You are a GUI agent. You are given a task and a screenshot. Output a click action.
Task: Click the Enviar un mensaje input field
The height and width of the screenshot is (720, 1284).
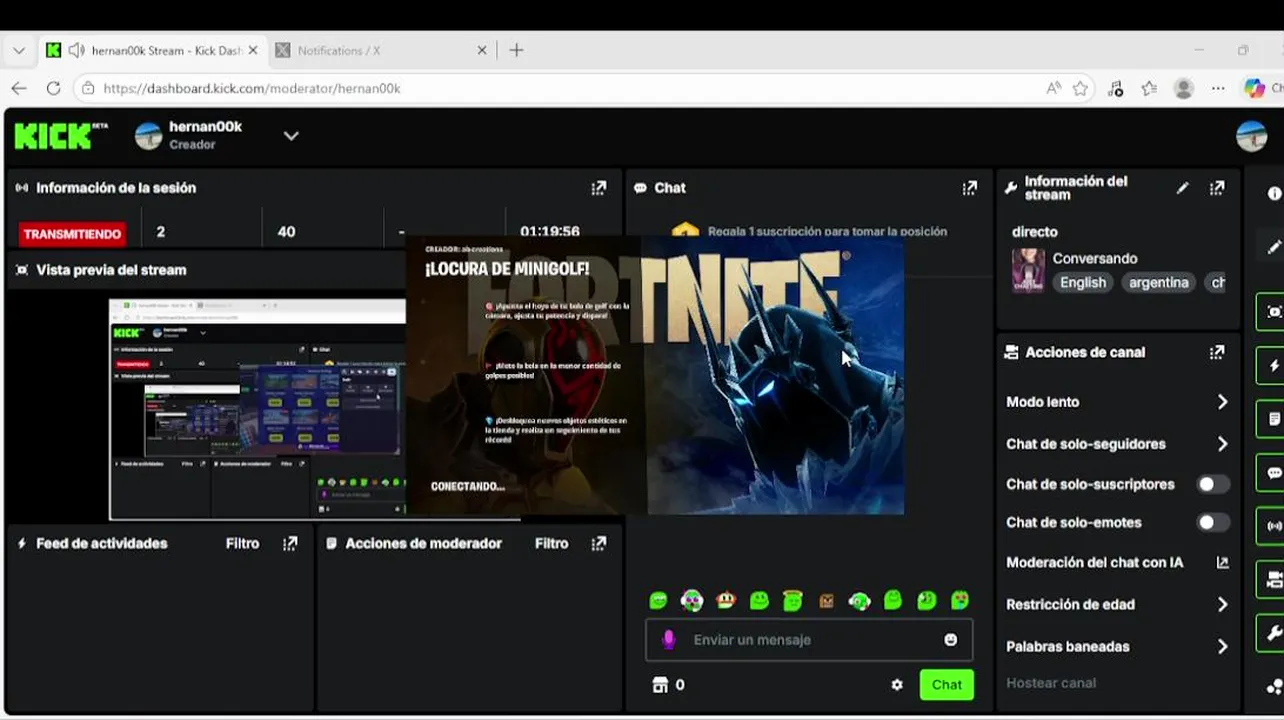(x=808, y=640)
